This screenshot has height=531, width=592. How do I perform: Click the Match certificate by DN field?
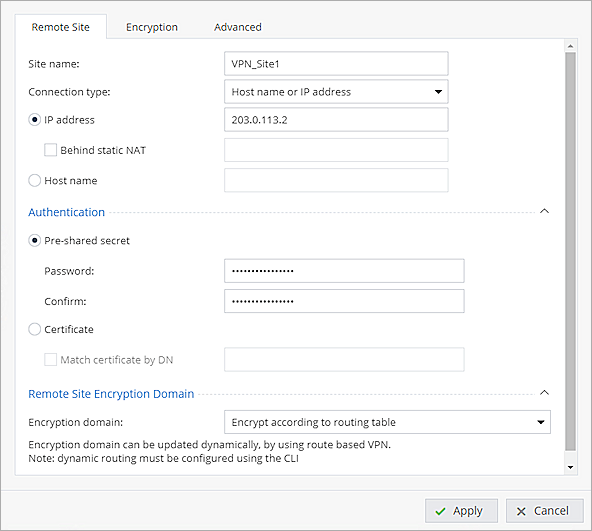[x=344, y=360]
